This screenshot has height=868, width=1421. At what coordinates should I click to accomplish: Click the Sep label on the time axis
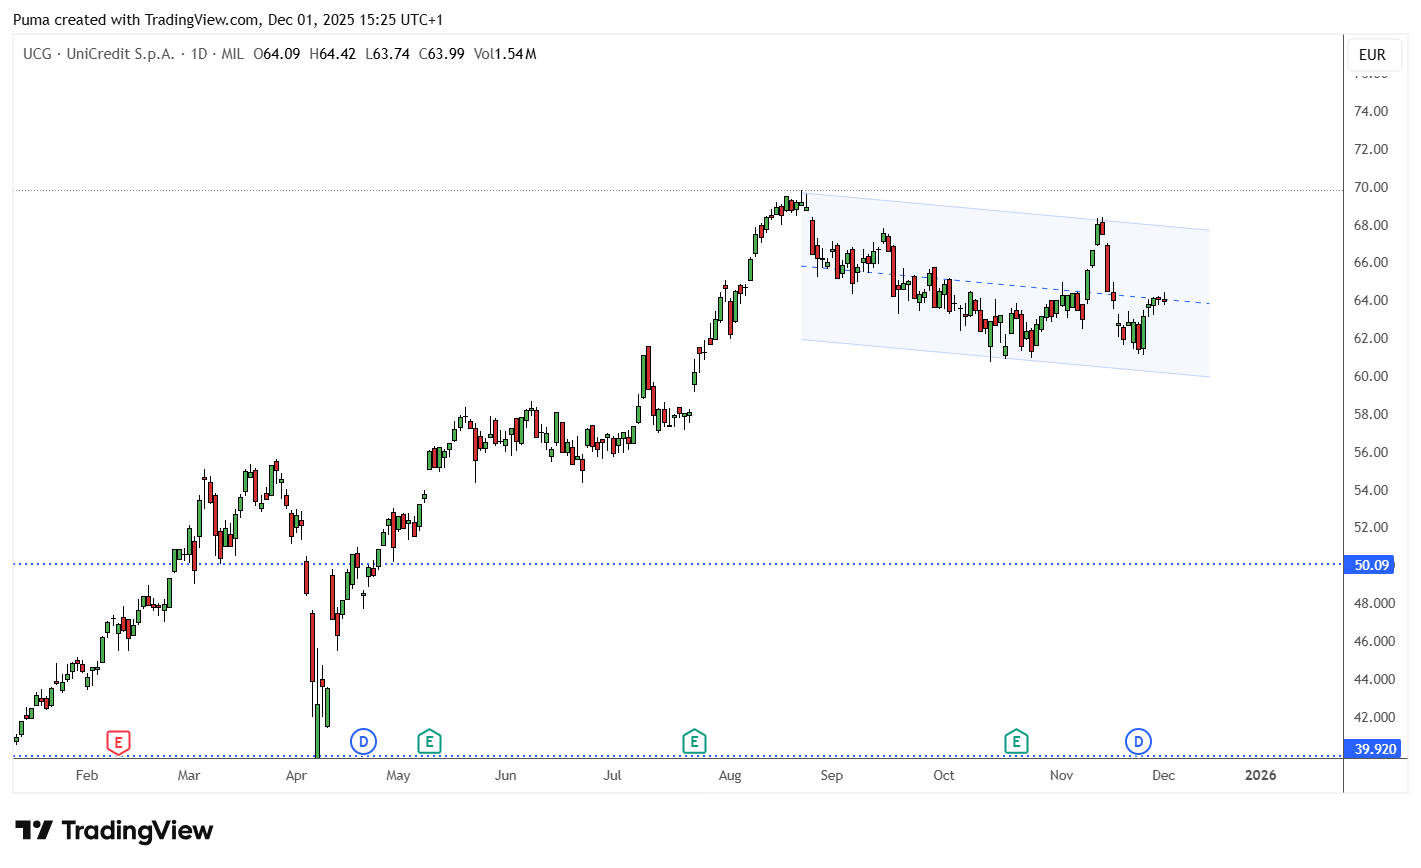[832, 775]
